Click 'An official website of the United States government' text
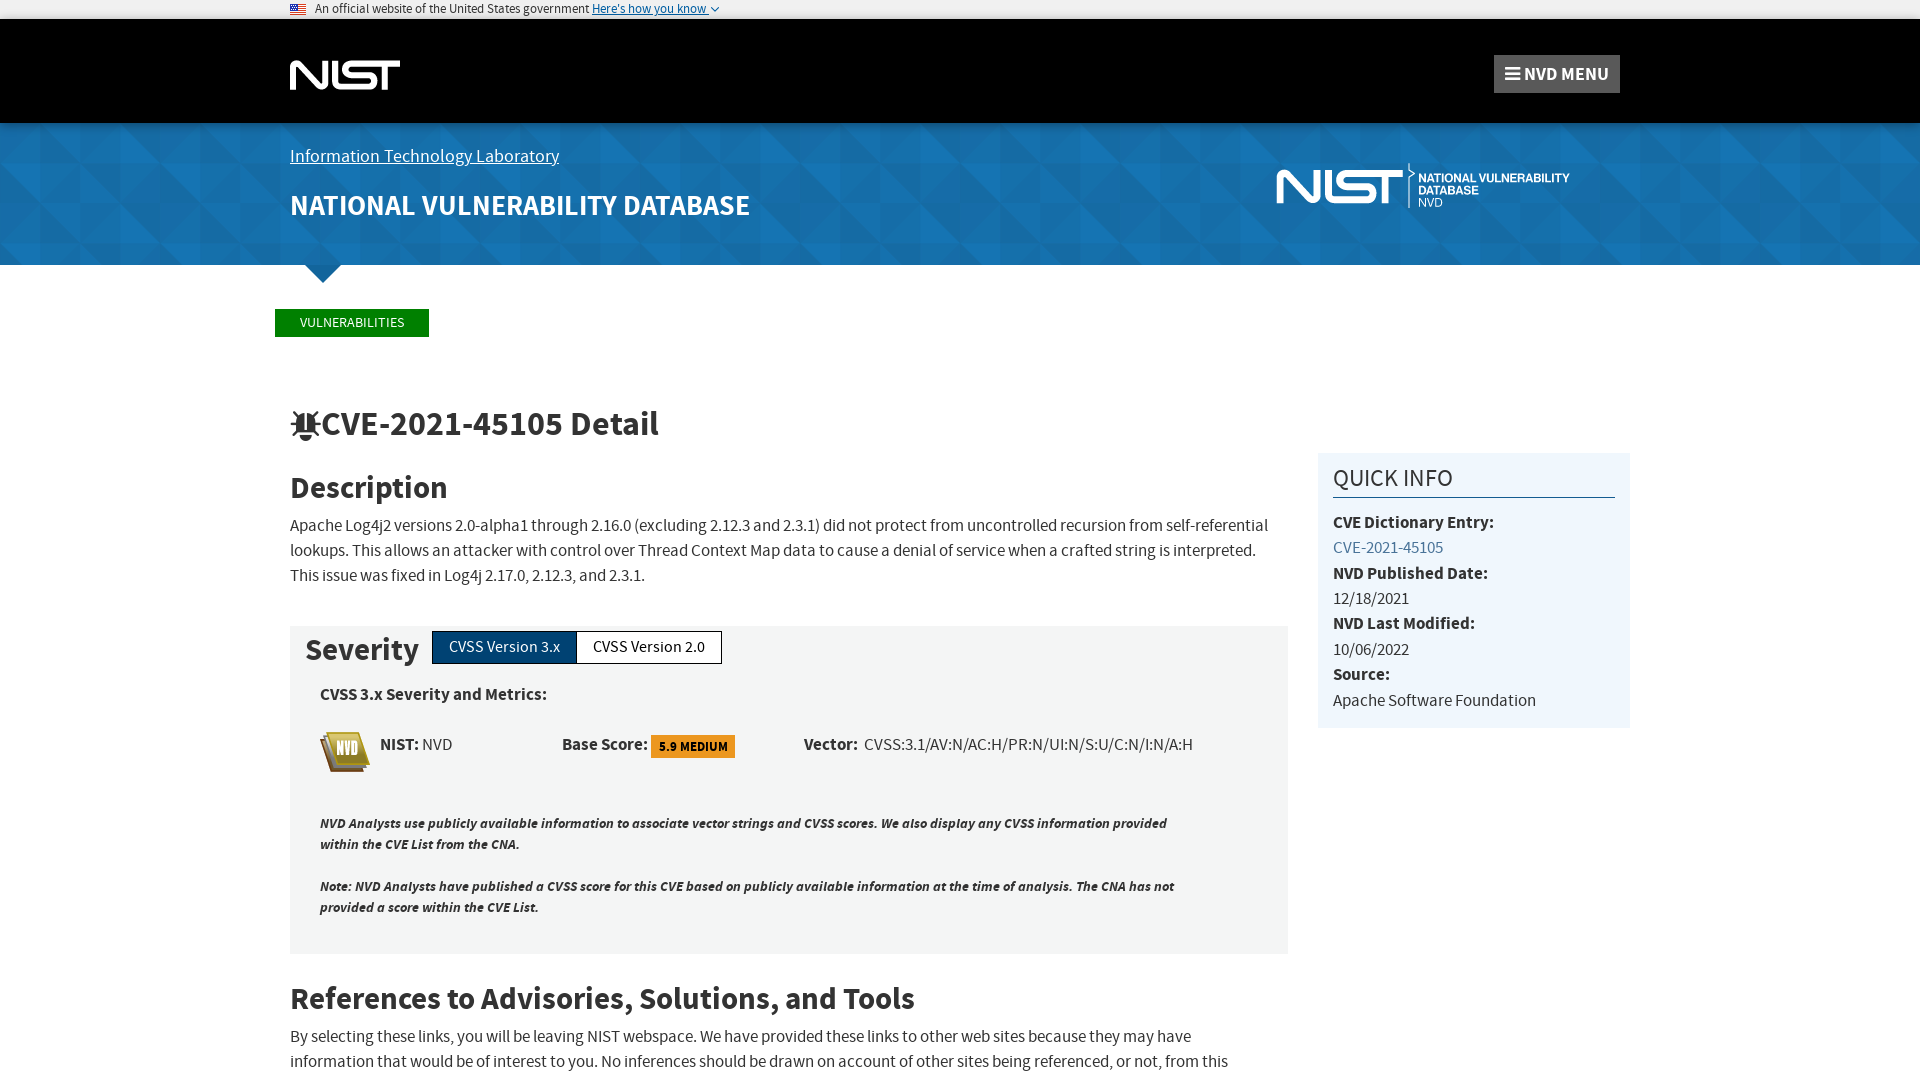The height and width of the screenshot is (1080, 1920). click(452, 9)
